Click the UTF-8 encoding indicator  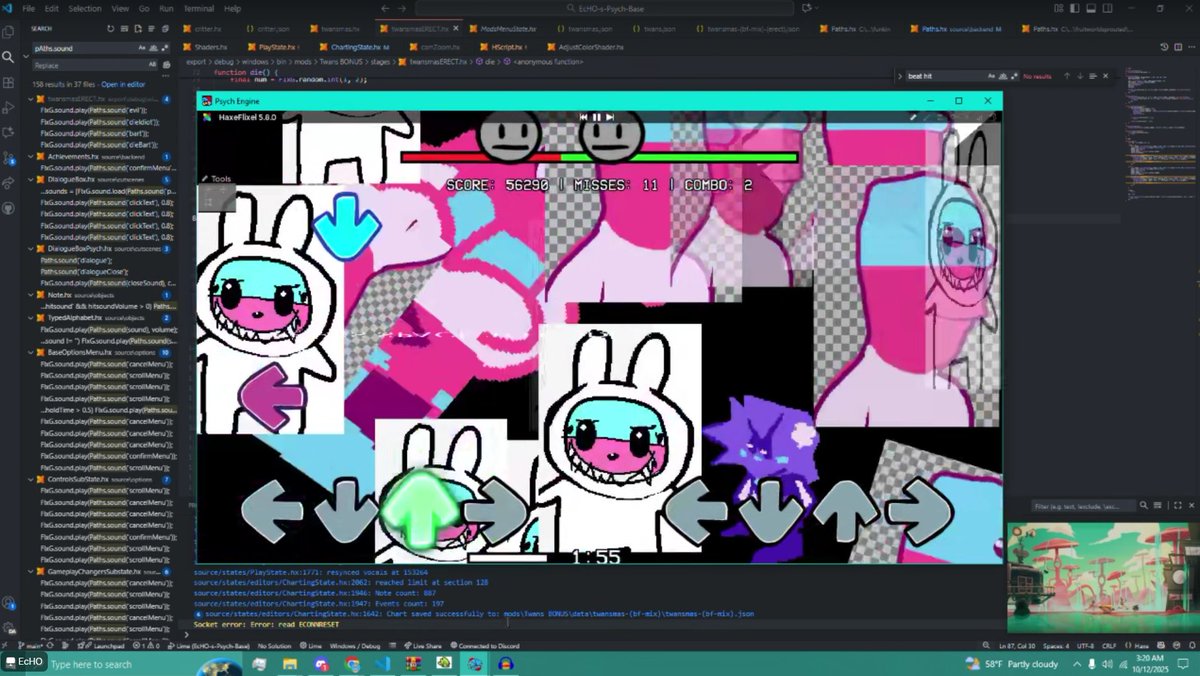point(1084,646)
